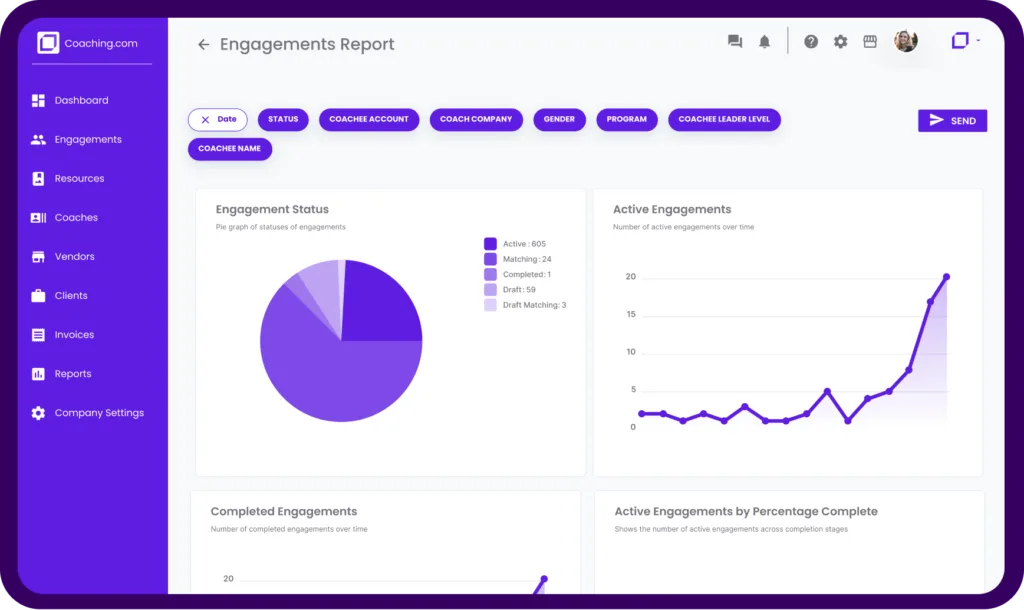
Task: Select the Dashboard grid icon in sidebar
Action: coord(38,100)
